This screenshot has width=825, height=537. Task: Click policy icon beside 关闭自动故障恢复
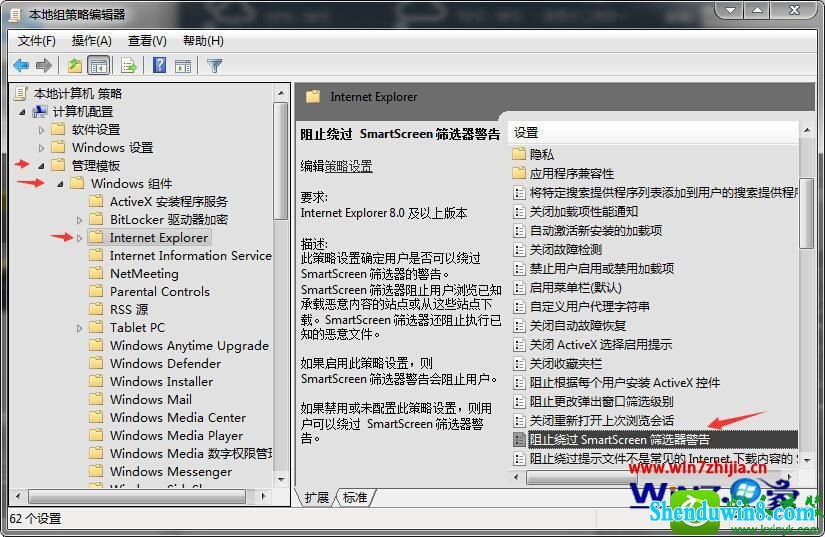(519, 326)
